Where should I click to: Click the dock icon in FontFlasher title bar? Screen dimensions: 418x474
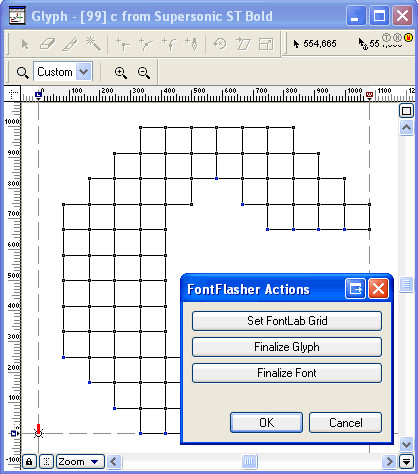[355, 289]
